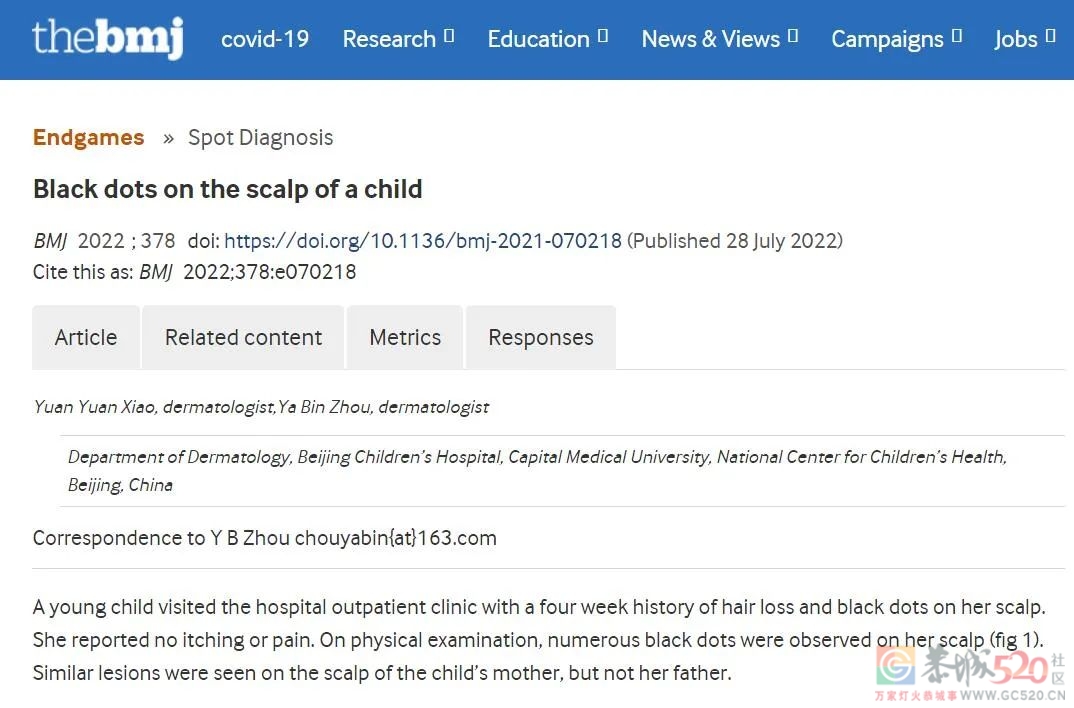This screenshot has width=1074, height=708.
Task: Expand the Jobs dropdown arrow
Action: point(1051,36)
